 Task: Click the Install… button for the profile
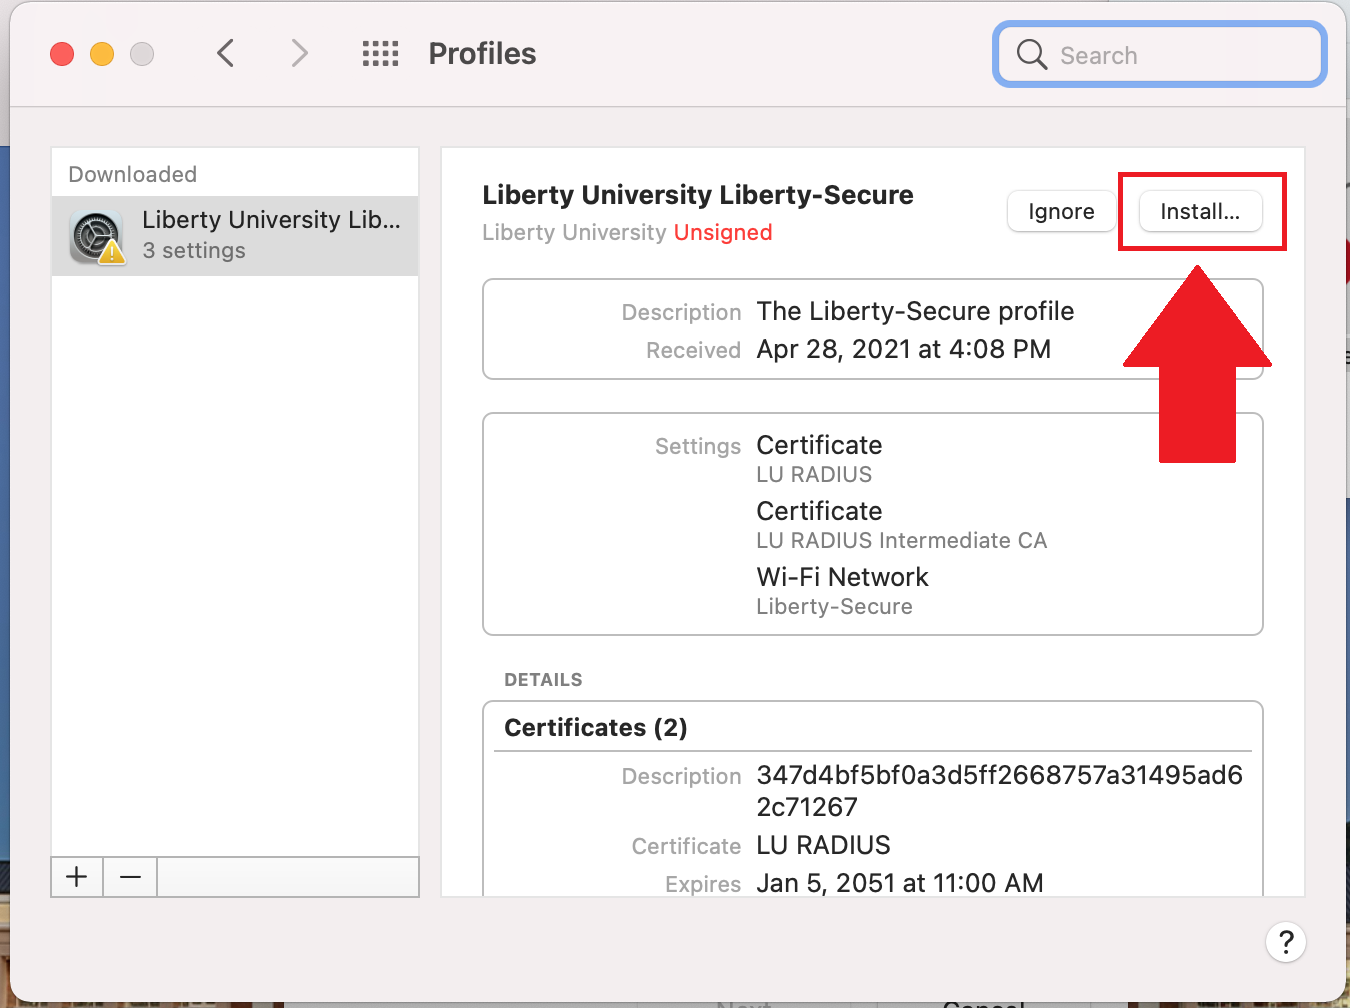pos(1199,212)
